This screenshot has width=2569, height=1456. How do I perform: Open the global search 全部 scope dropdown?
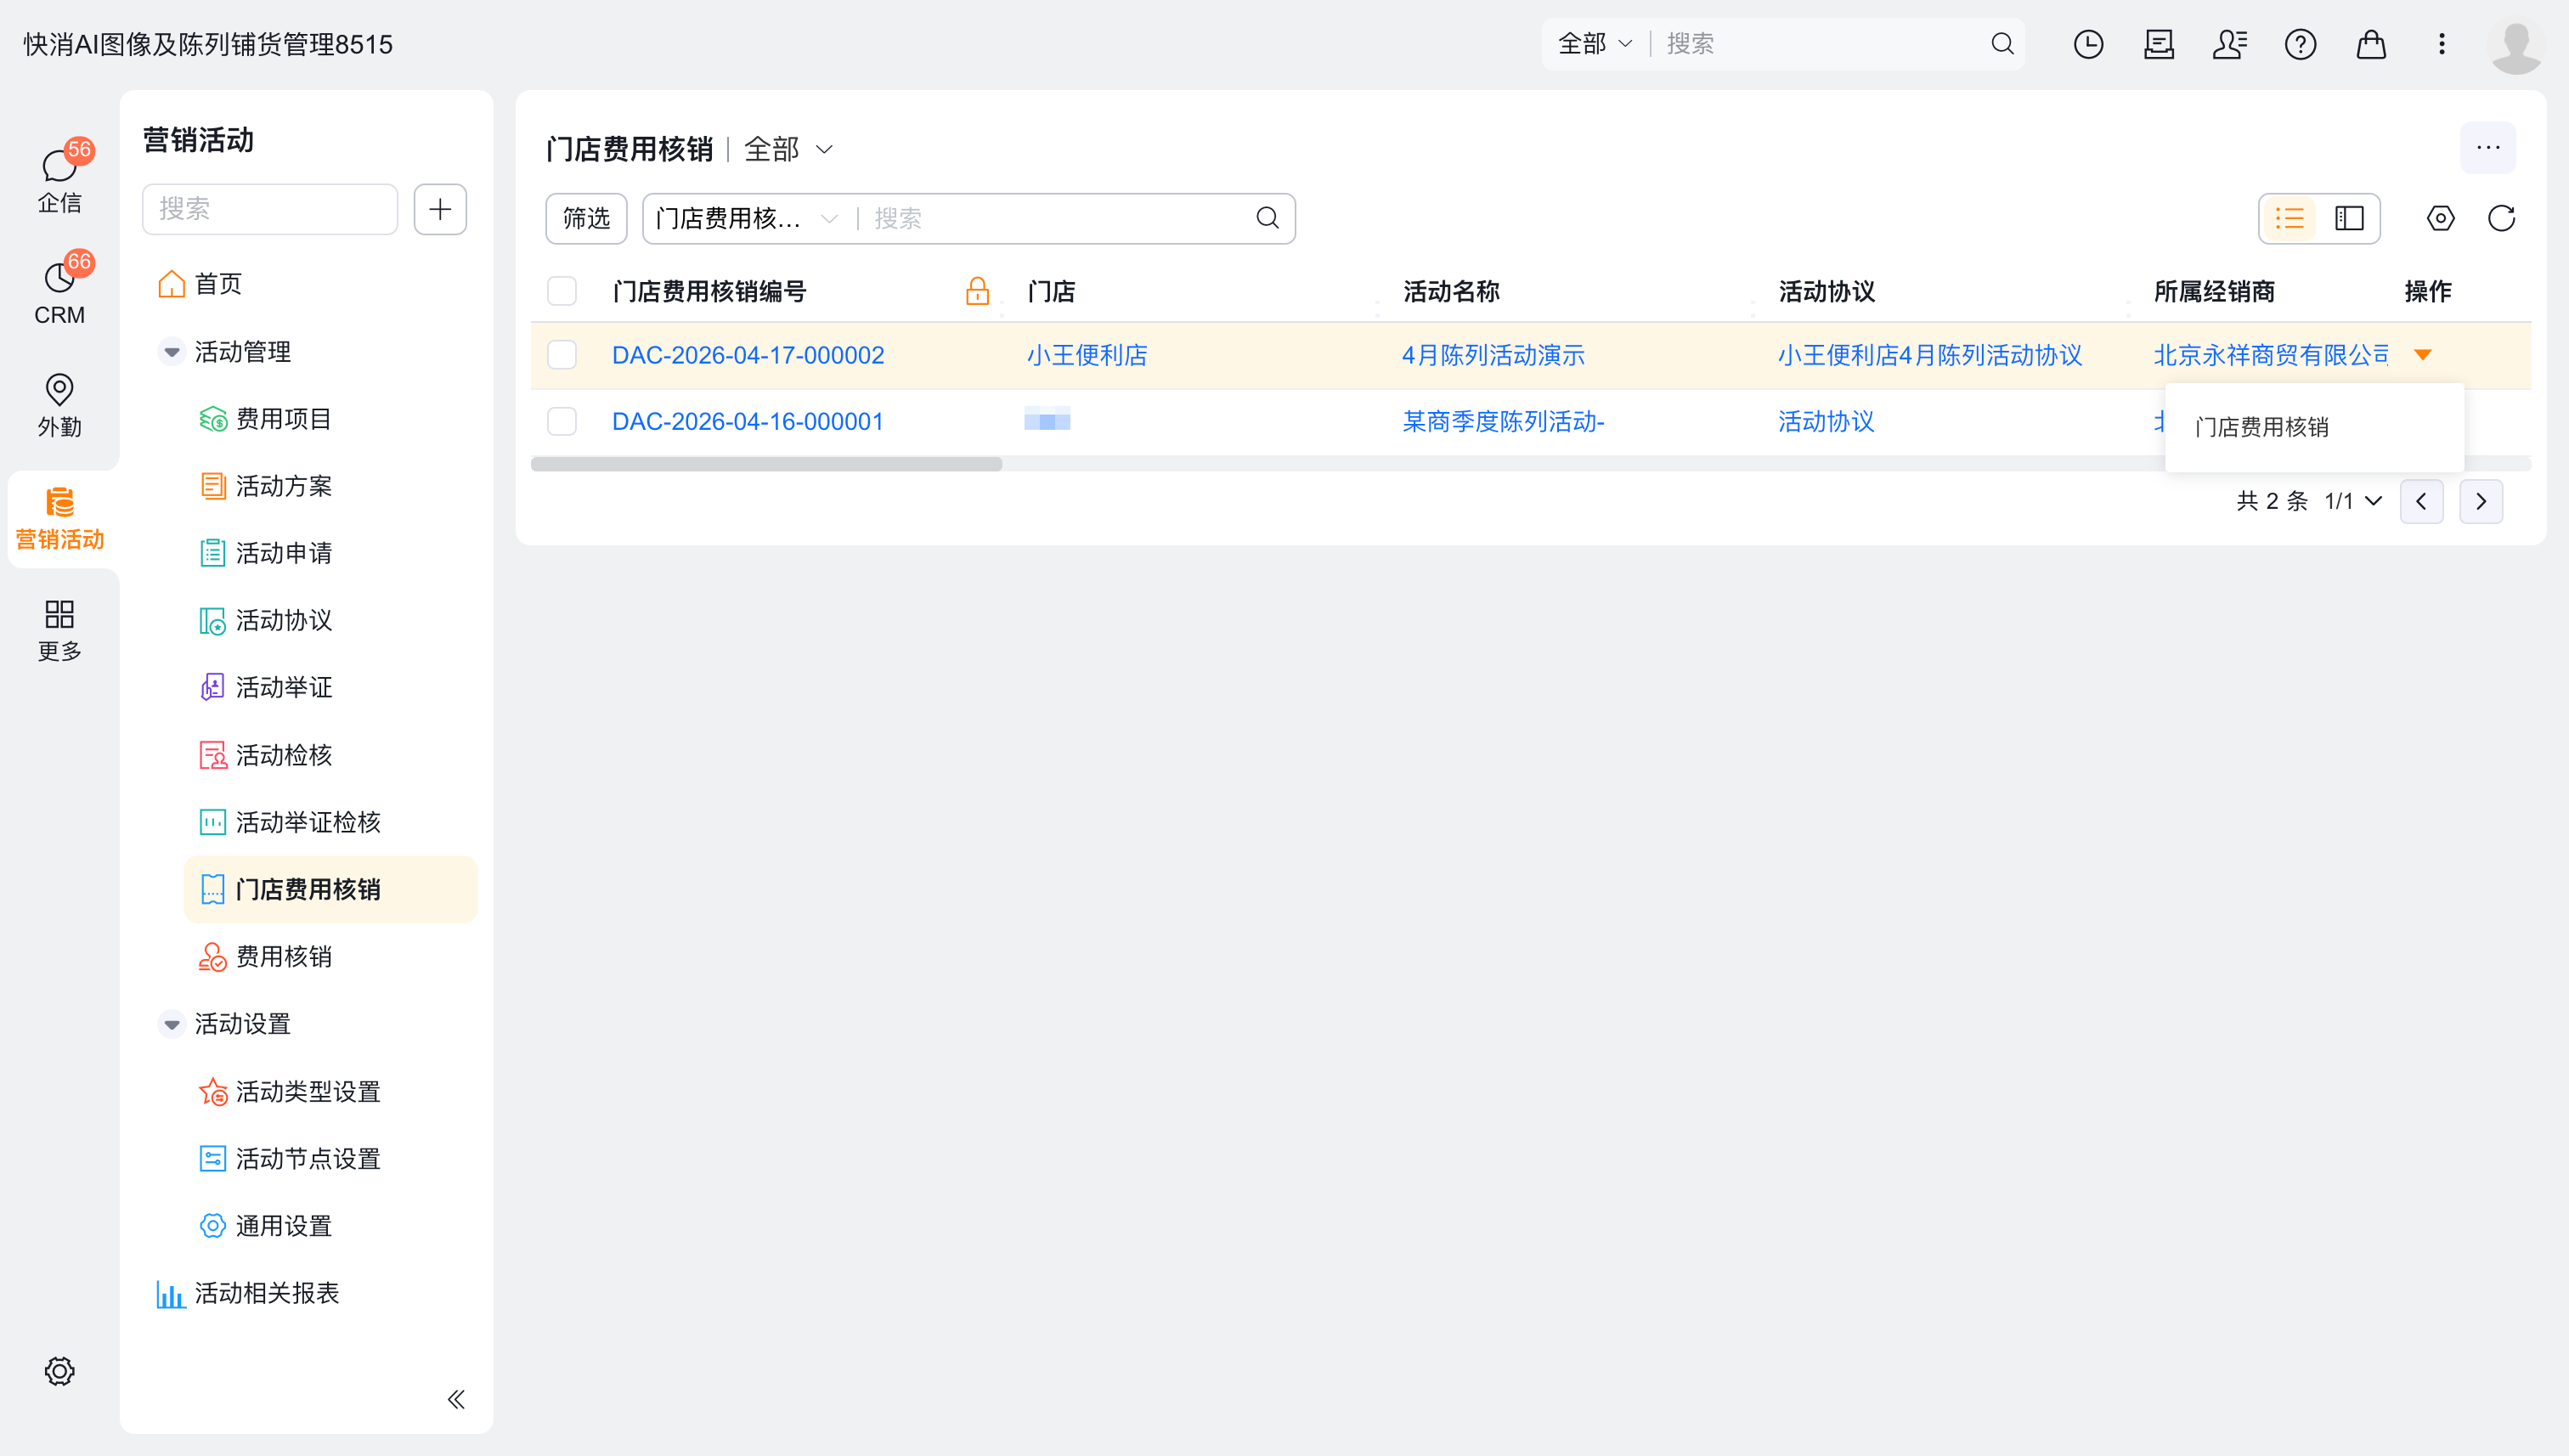1595,44
